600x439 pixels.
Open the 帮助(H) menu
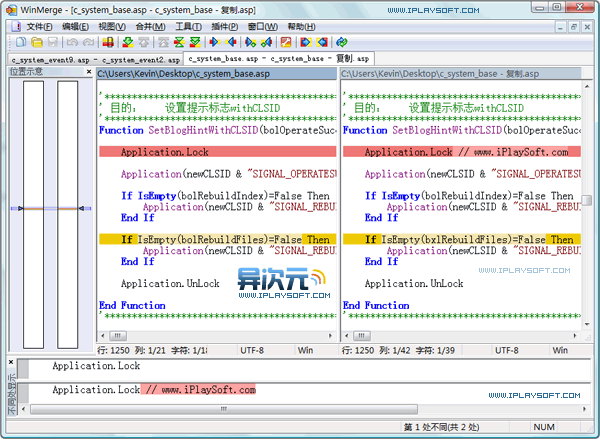[x=301, y=27]
